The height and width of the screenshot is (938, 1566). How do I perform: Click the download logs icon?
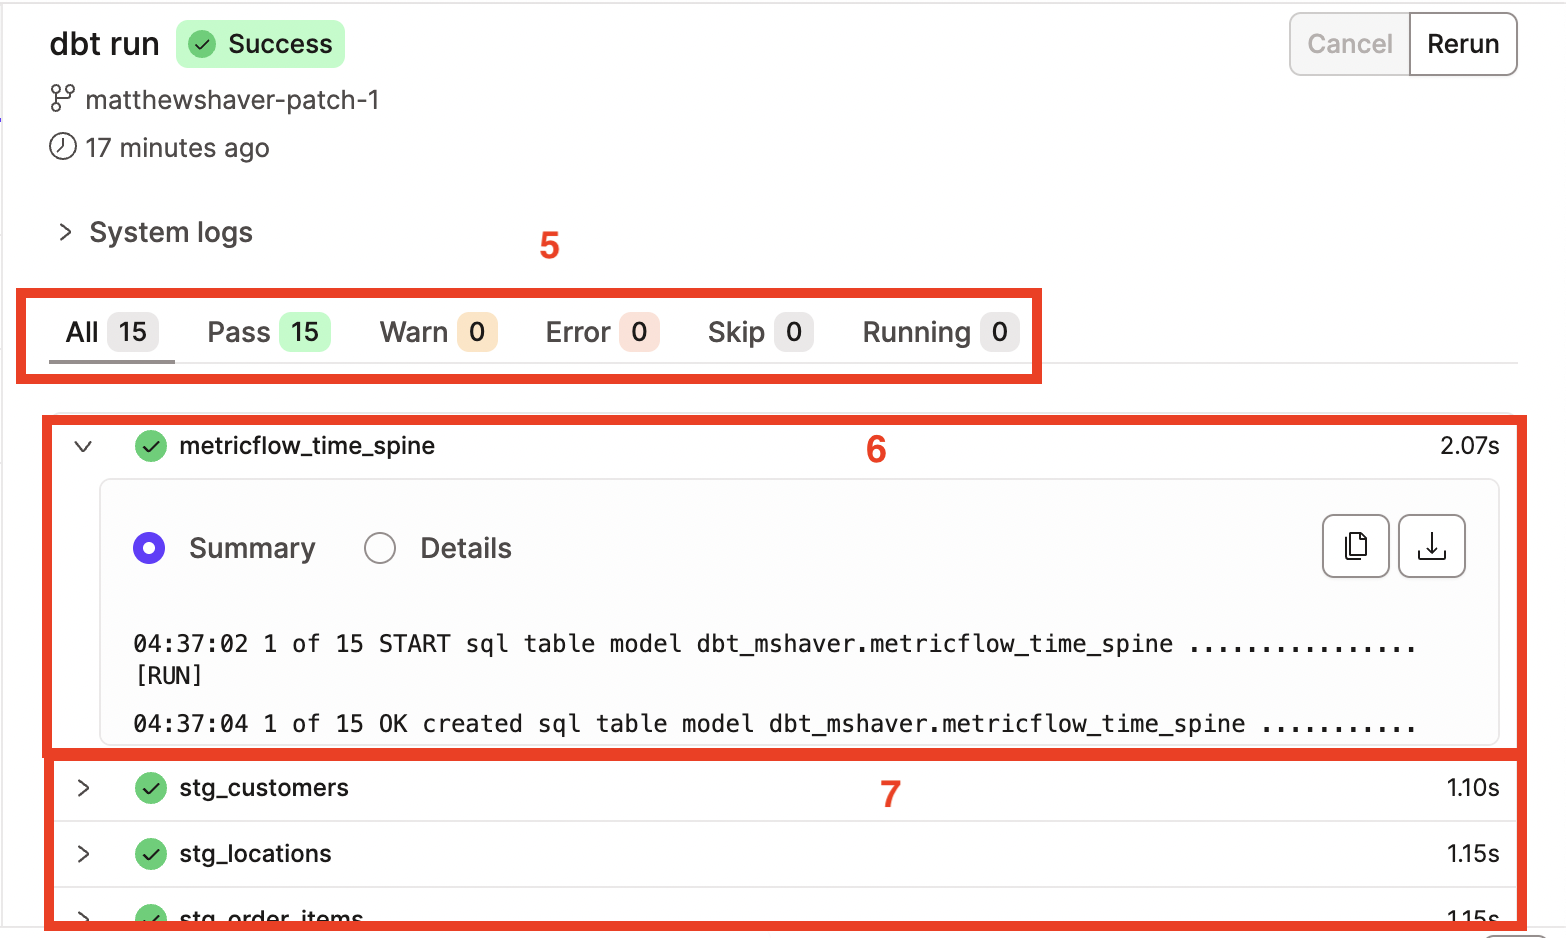[1432, 546]
